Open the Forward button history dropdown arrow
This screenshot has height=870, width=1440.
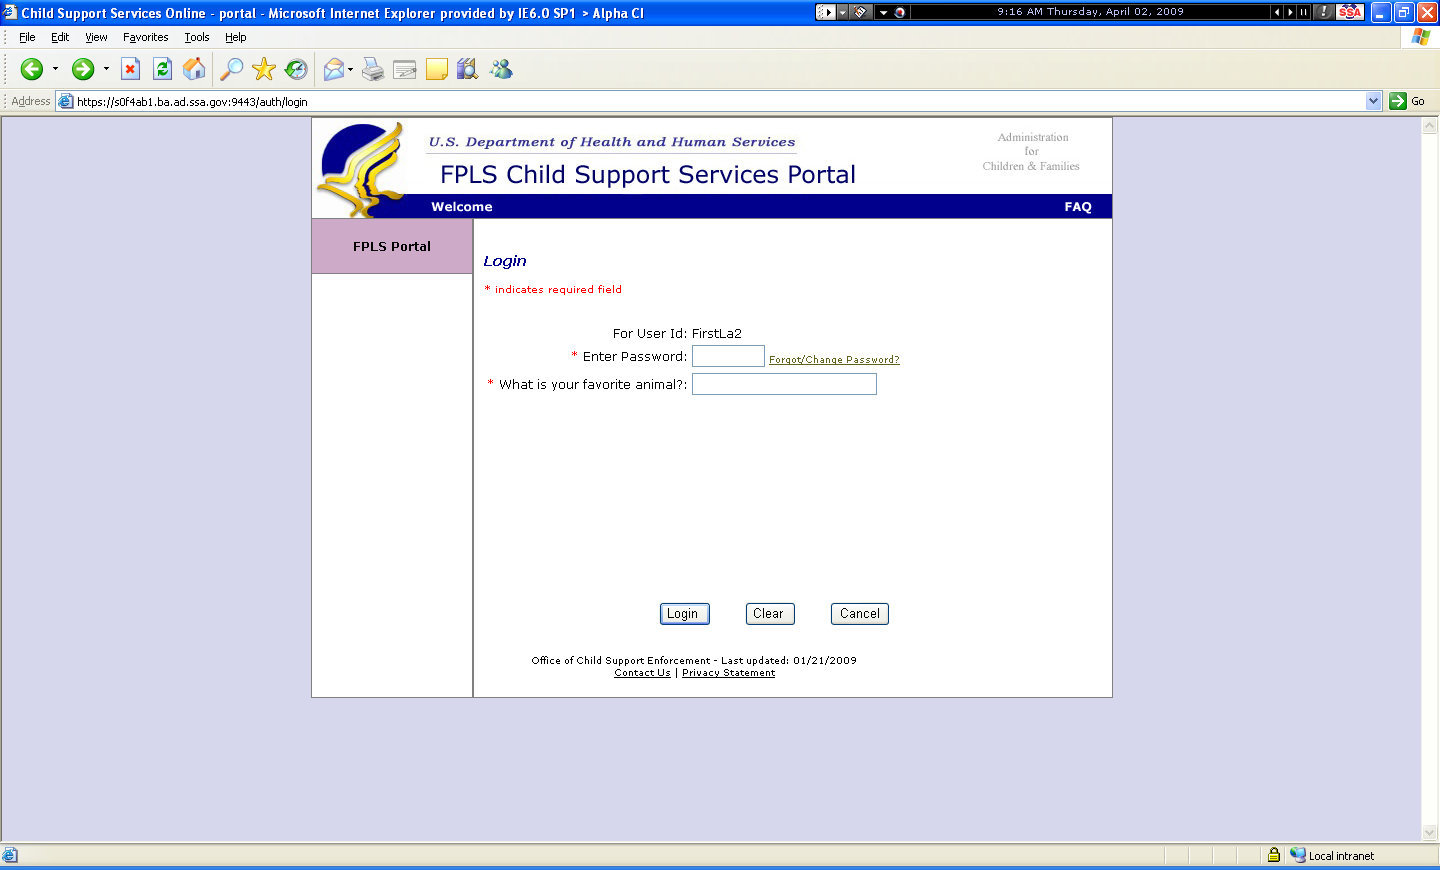pos(106,69)
